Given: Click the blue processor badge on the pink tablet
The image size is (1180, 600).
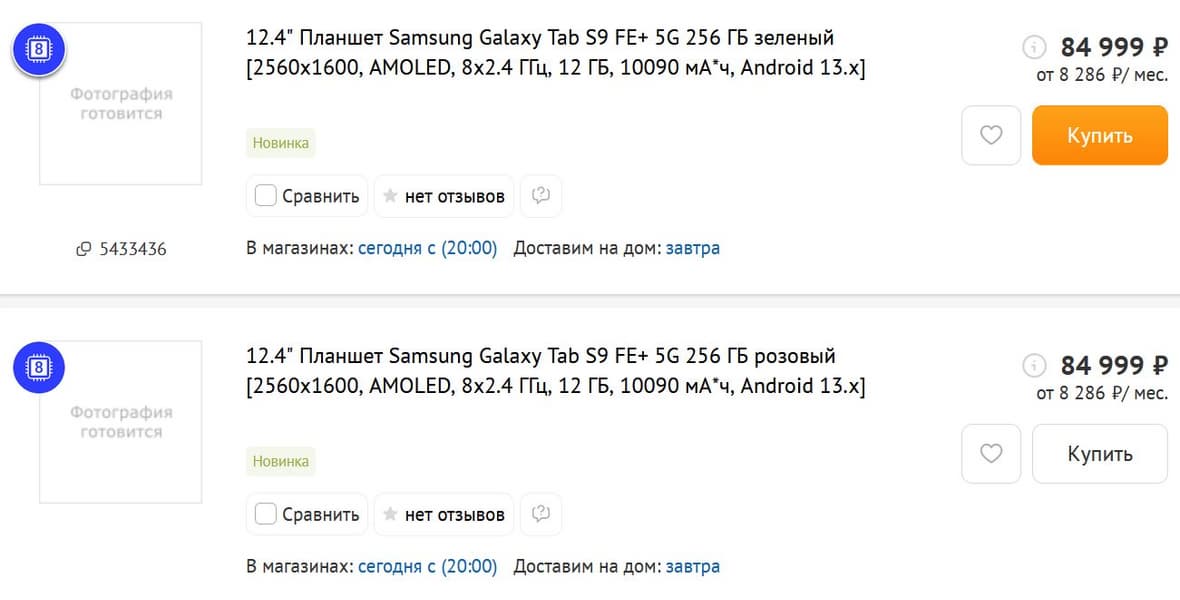Looking at the screenshot, I should click(x=39, y=367).
